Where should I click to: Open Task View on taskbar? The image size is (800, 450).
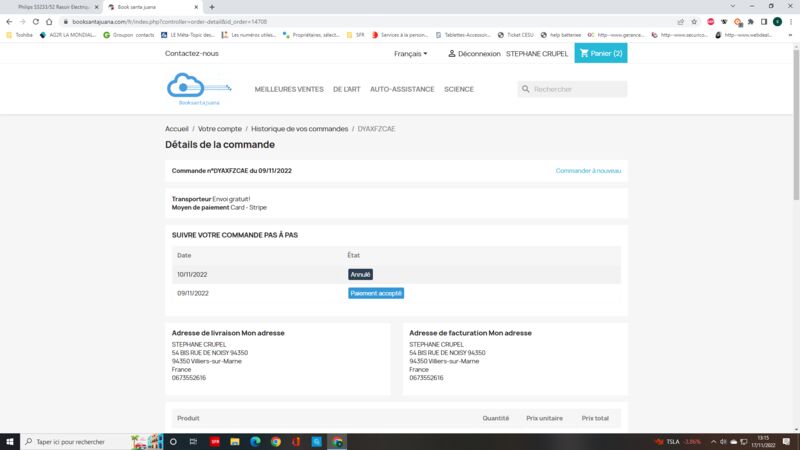193,442
